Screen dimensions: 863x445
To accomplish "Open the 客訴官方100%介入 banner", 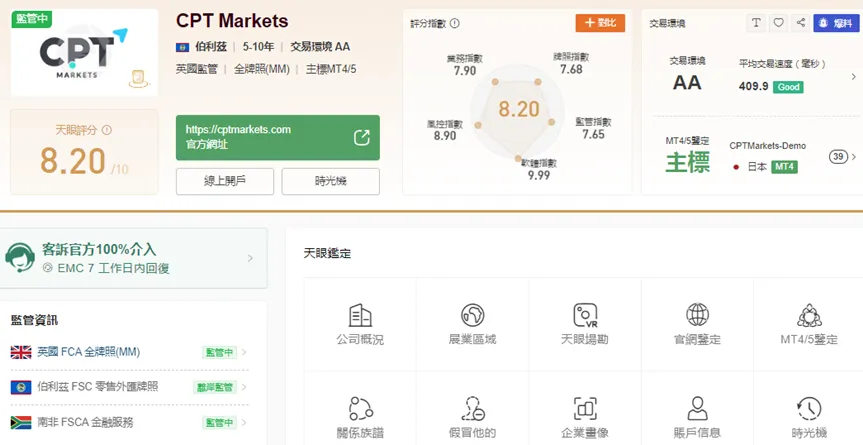I will pos(134,258).
